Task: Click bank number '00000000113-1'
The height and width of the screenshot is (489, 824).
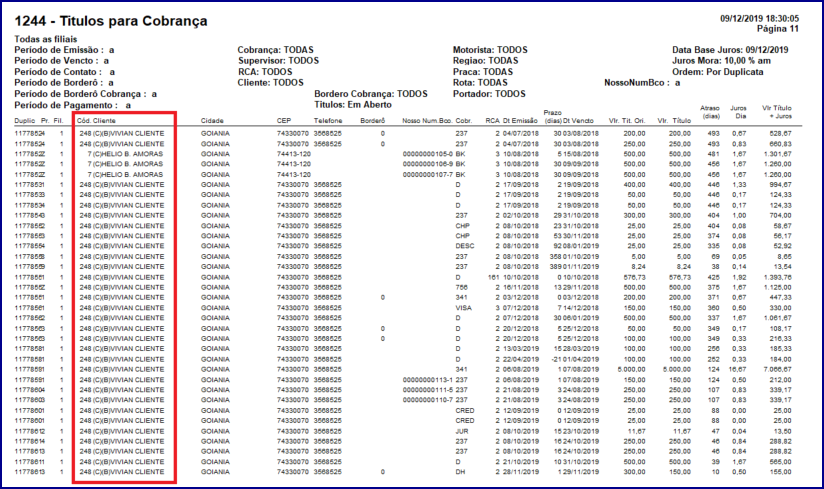Action: click(428, 380)
